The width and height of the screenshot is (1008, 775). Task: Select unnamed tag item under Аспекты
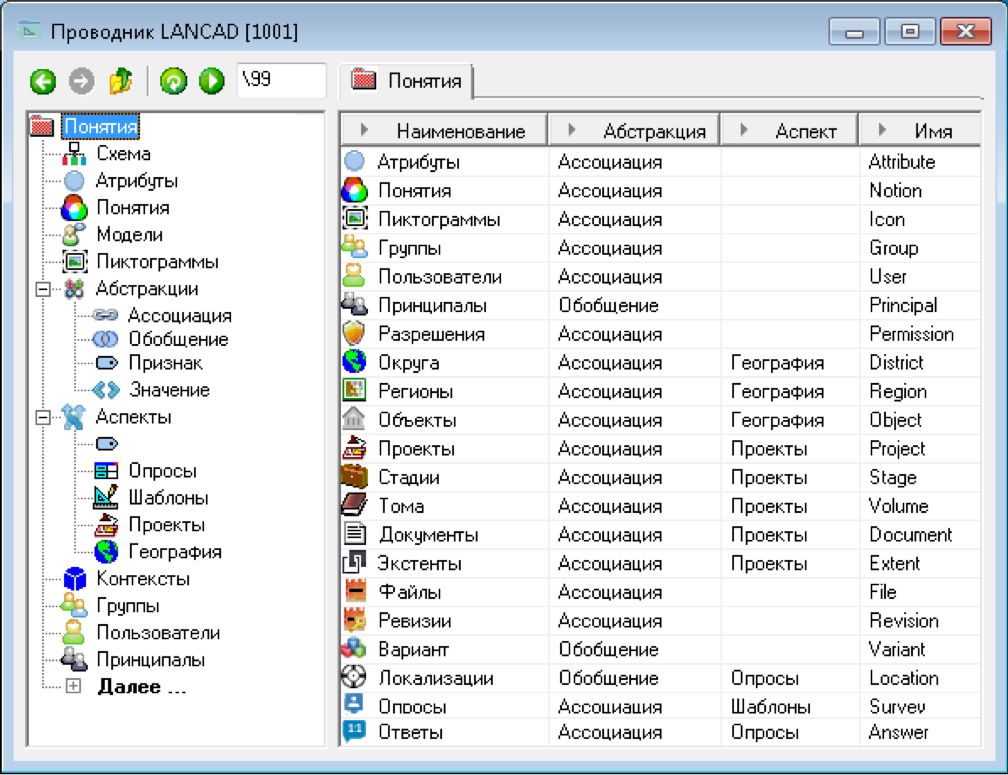click(x=107, y=443)
